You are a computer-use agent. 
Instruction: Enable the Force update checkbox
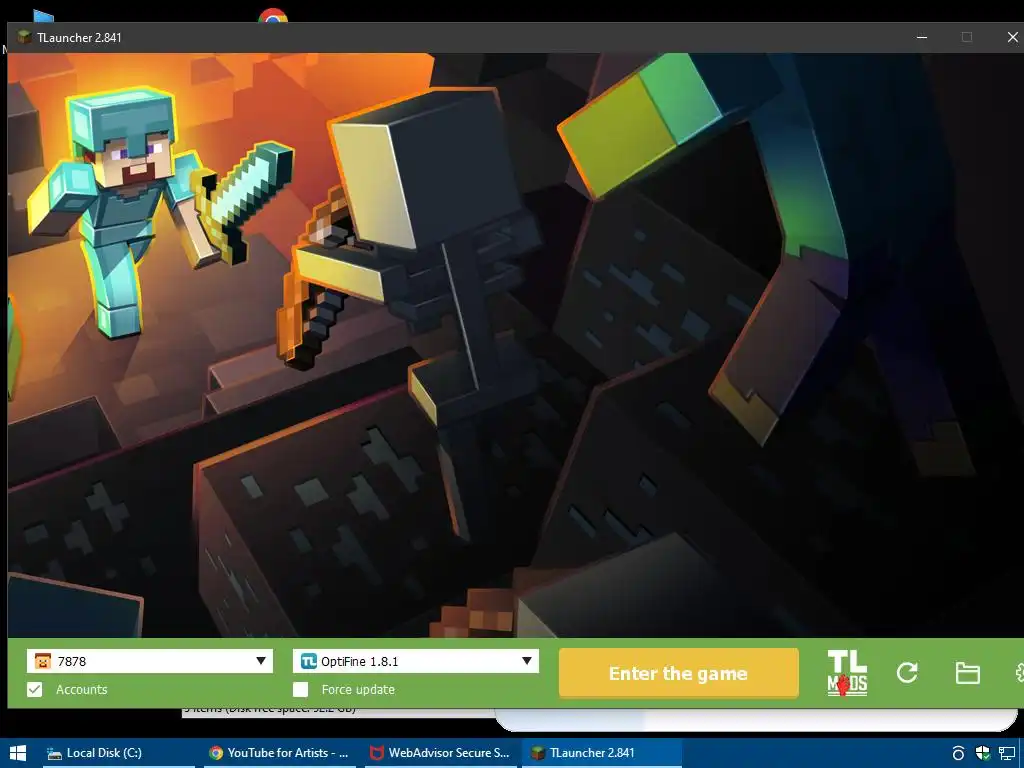[300, 690]
